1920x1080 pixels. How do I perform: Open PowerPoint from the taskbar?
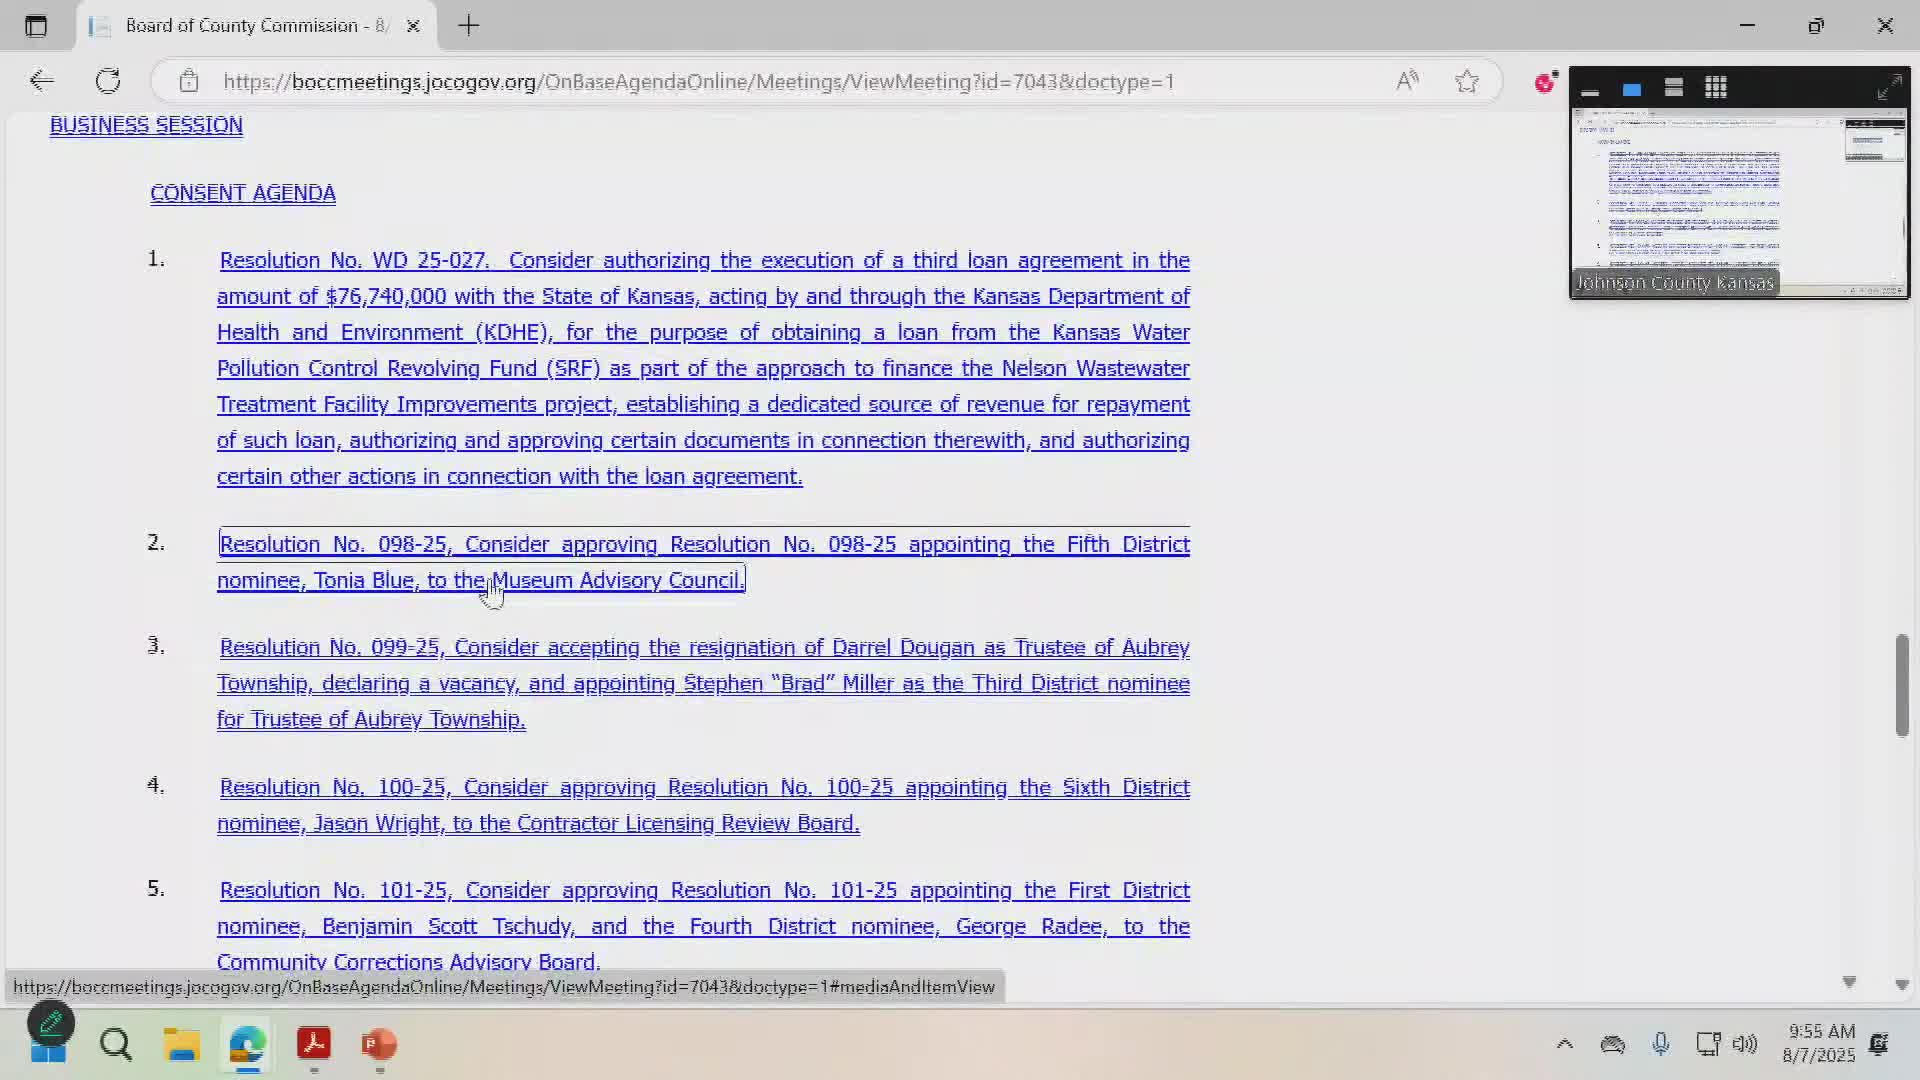coord(379,1044)
